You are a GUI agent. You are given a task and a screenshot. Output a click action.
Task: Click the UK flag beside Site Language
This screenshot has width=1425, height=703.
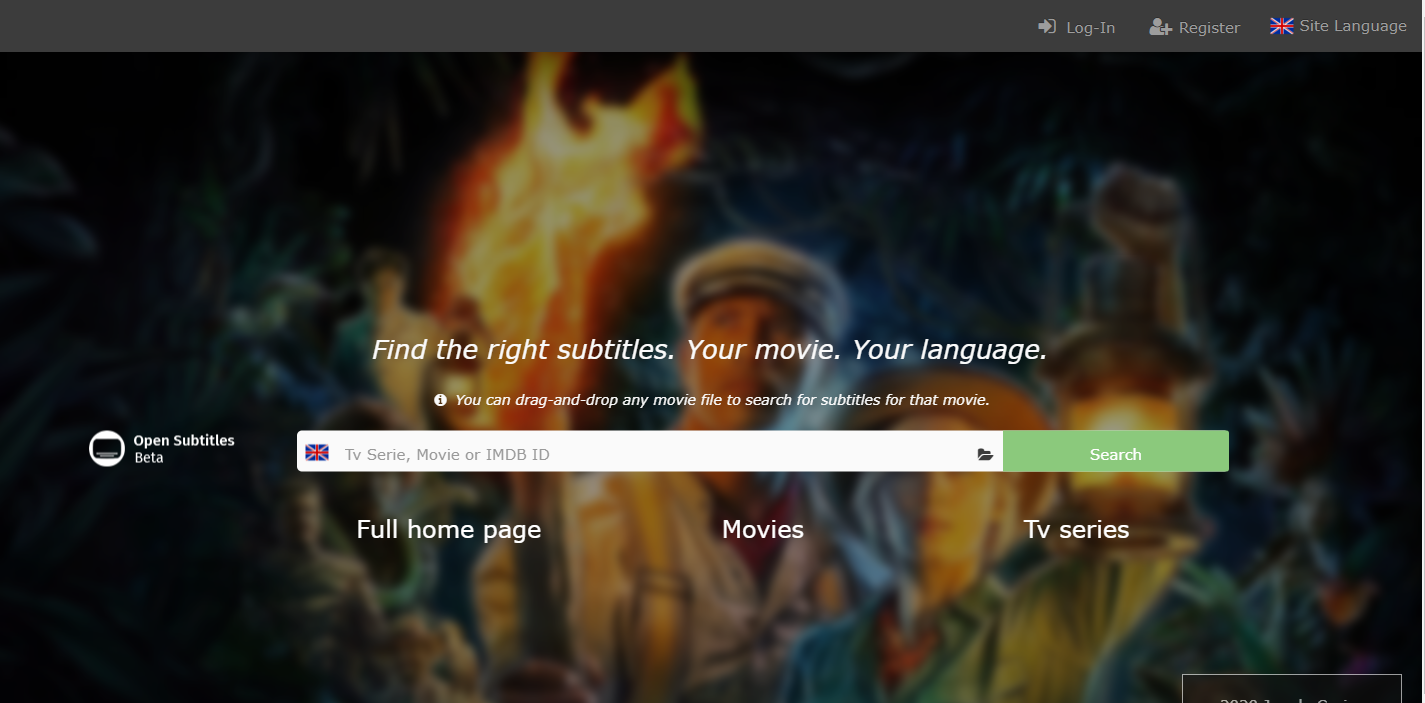(x=1281, y=26)
